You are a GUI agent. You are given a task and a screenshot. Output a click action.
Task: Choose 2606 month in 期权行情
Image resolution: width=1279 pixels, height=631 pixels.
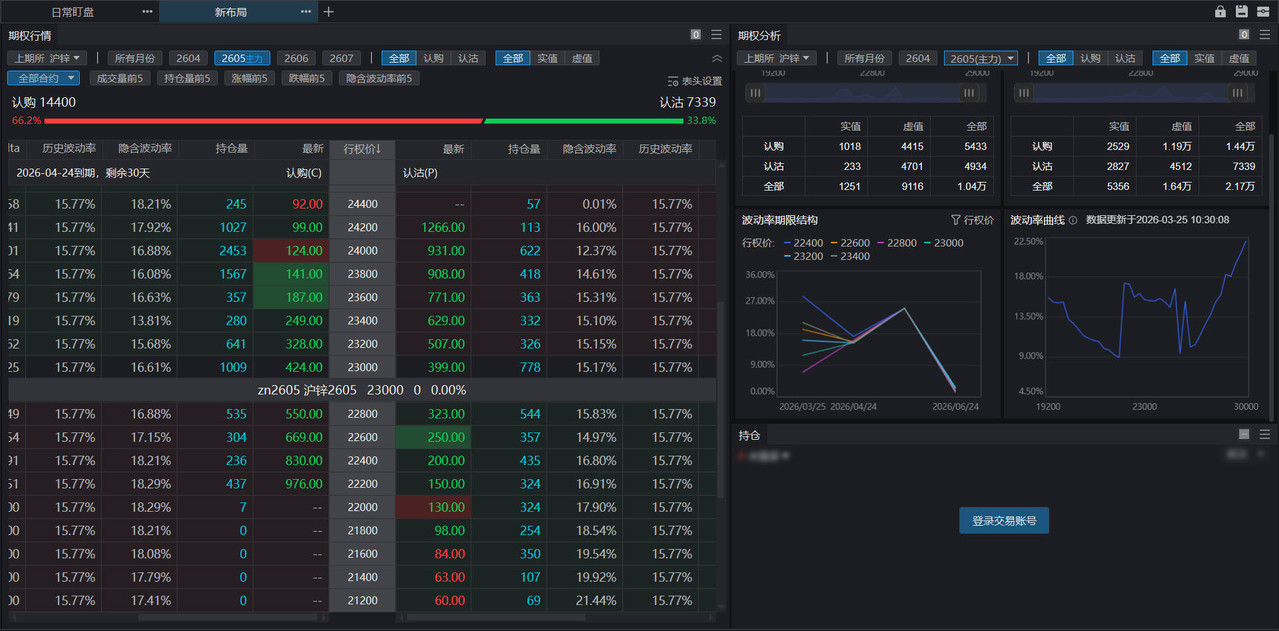coord(296,58)
